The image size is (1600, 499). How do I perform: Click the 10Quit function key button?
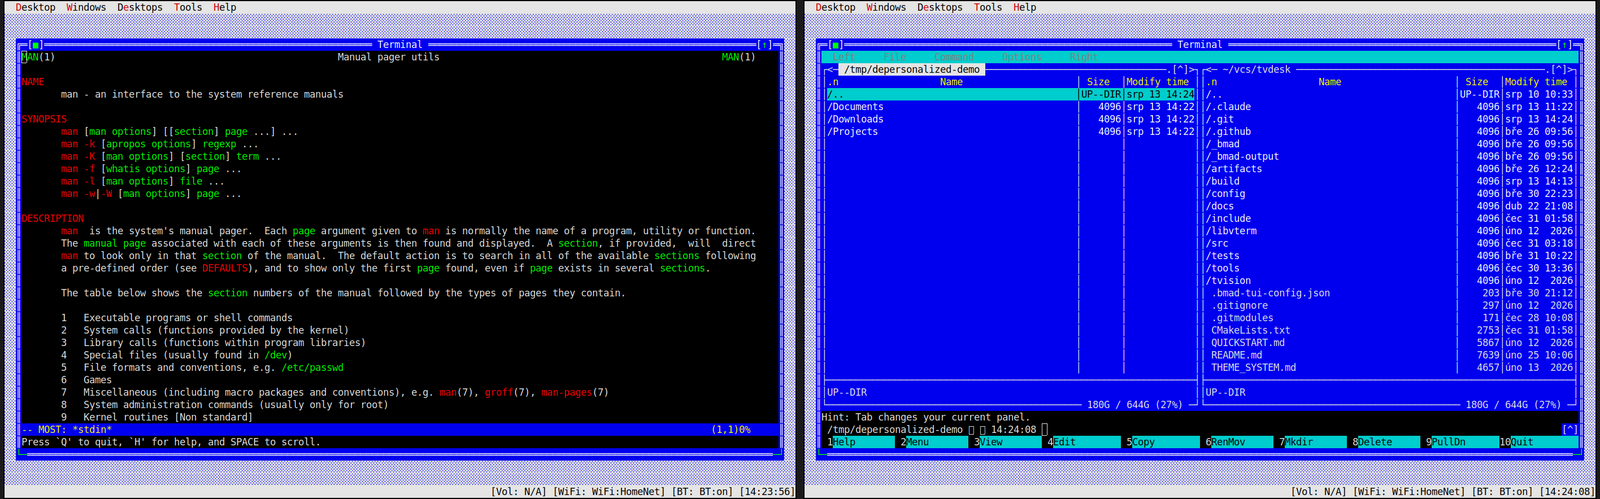pyautogui.click(x=1537, y=442)
